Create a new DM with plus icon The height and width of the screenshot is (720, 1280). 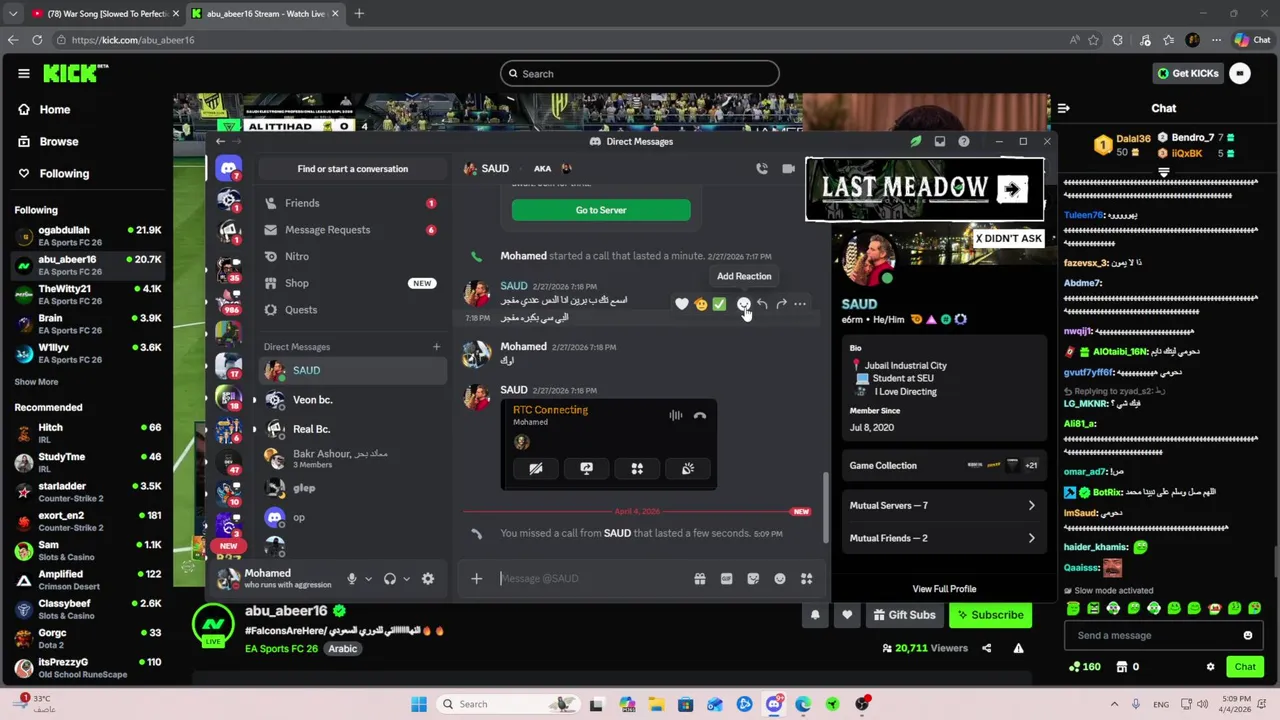(436, 347)
